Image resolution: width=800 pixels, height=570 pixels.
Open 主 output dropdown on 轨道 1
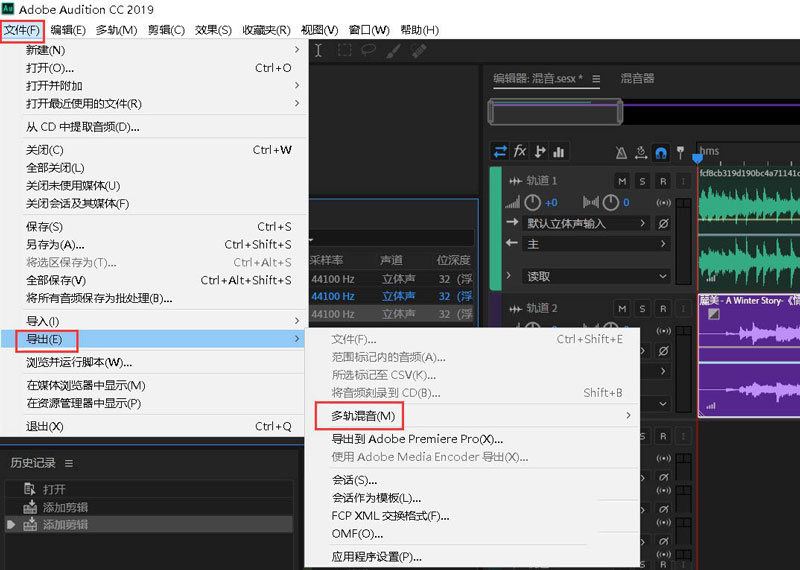(x=596, y=244)
